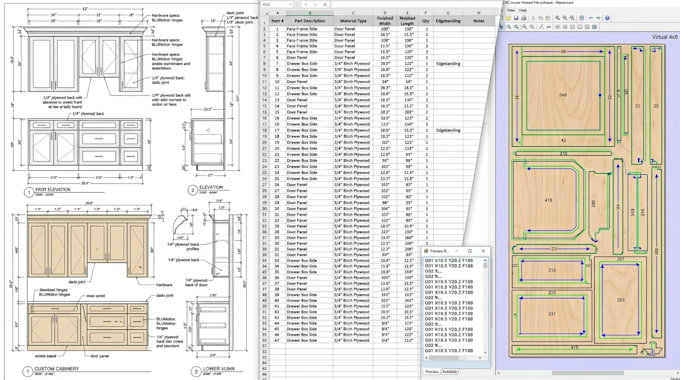
Task: Click the 'CUSTOM CABINERY' view title in drawing
Action: click(57, 369)
